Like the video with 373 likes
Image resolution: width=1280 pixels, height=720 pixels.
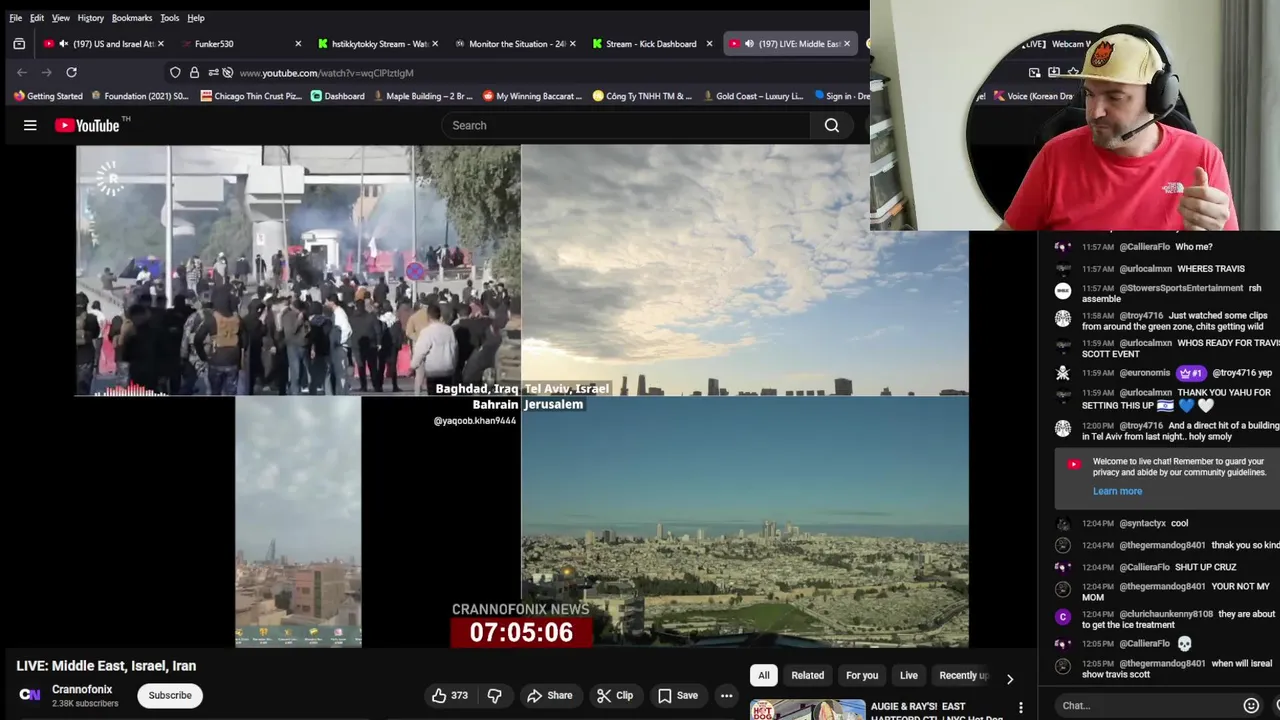coord(450,695)
